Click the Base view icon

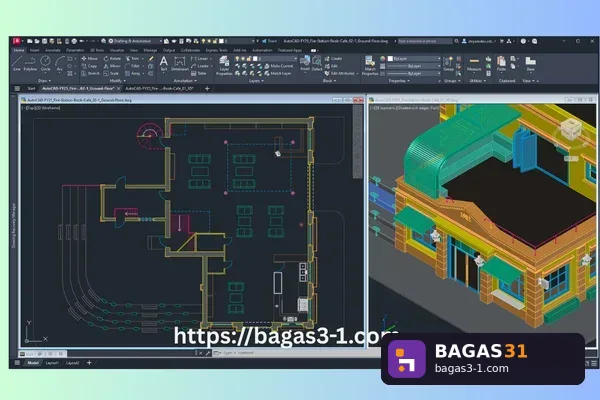[530, 64]
